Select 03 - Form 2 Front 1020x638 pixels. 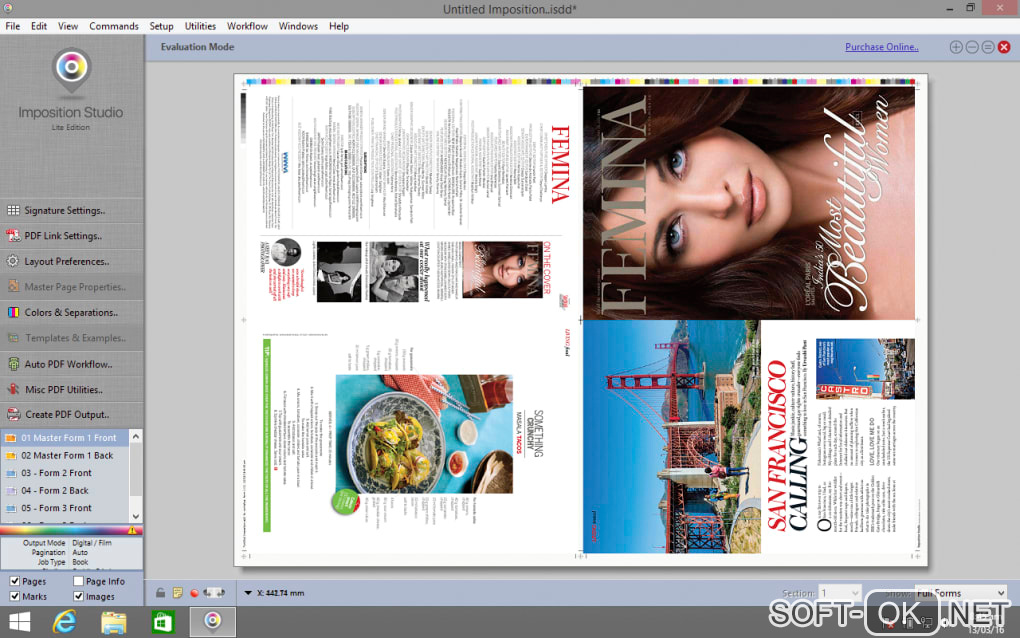click(x=65, y=473)
